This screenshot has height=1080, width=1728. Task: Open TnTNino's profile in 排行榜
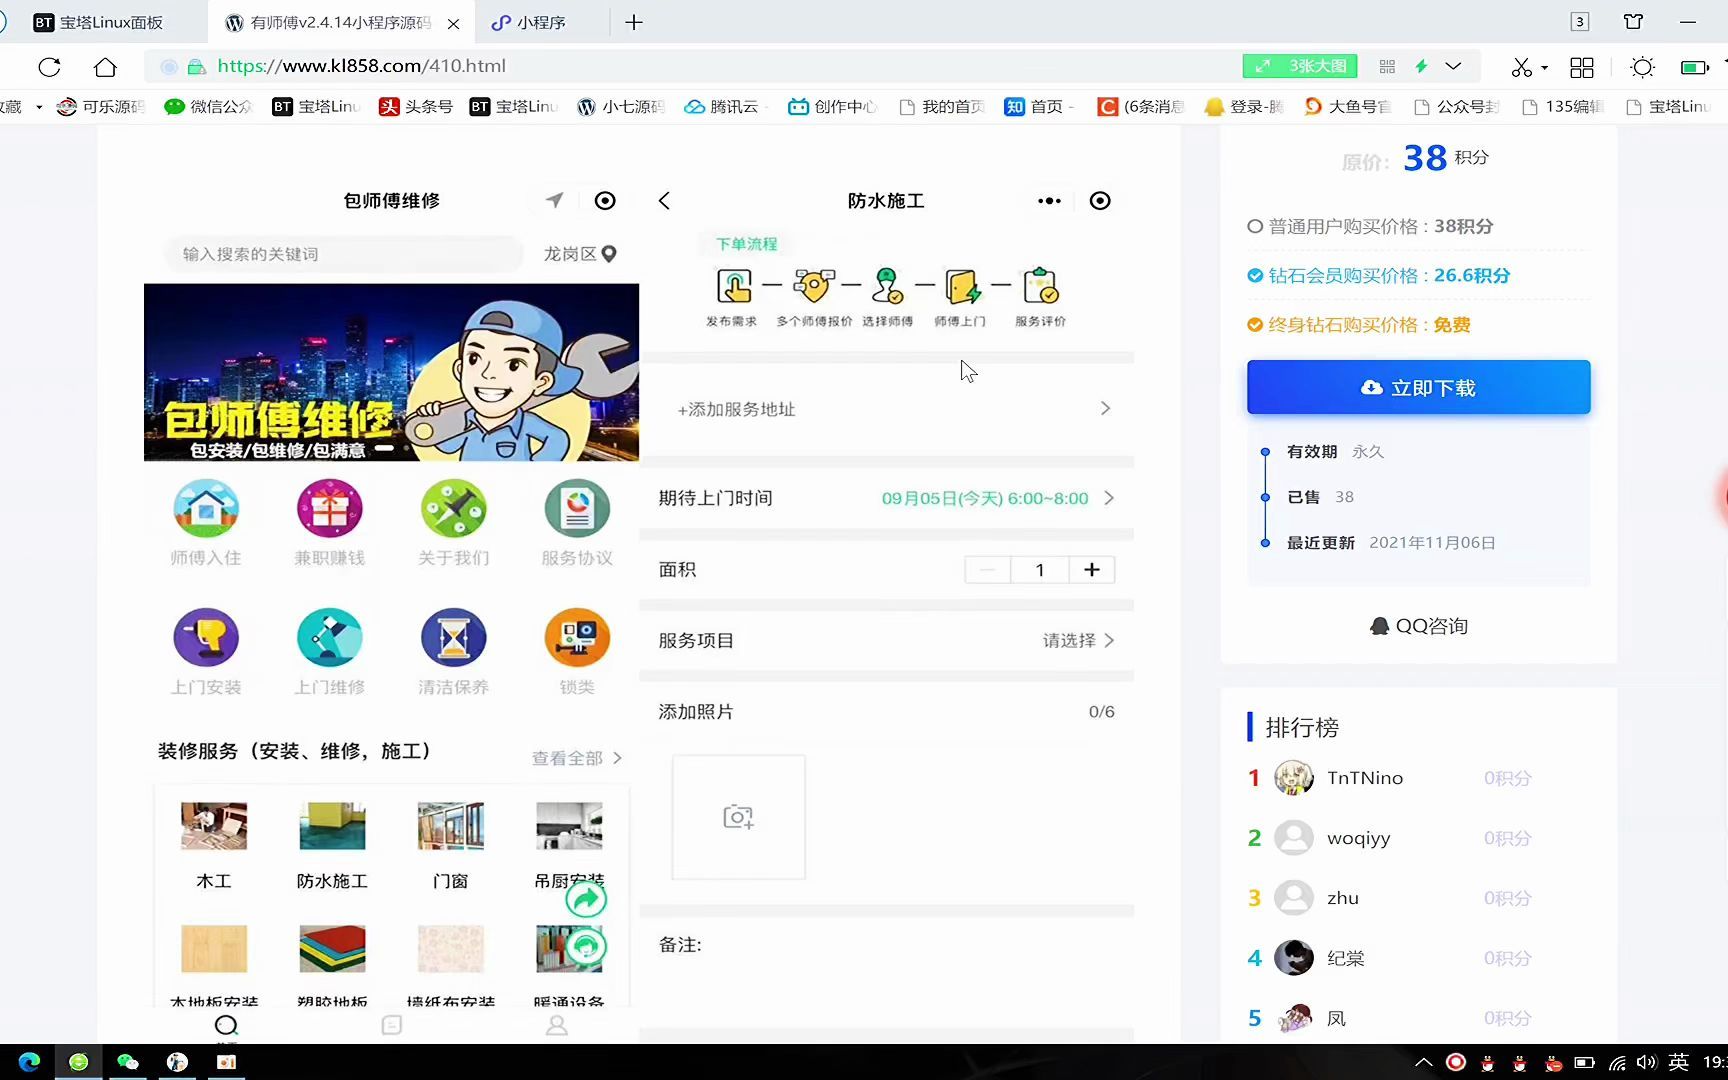click(1364, 778)
